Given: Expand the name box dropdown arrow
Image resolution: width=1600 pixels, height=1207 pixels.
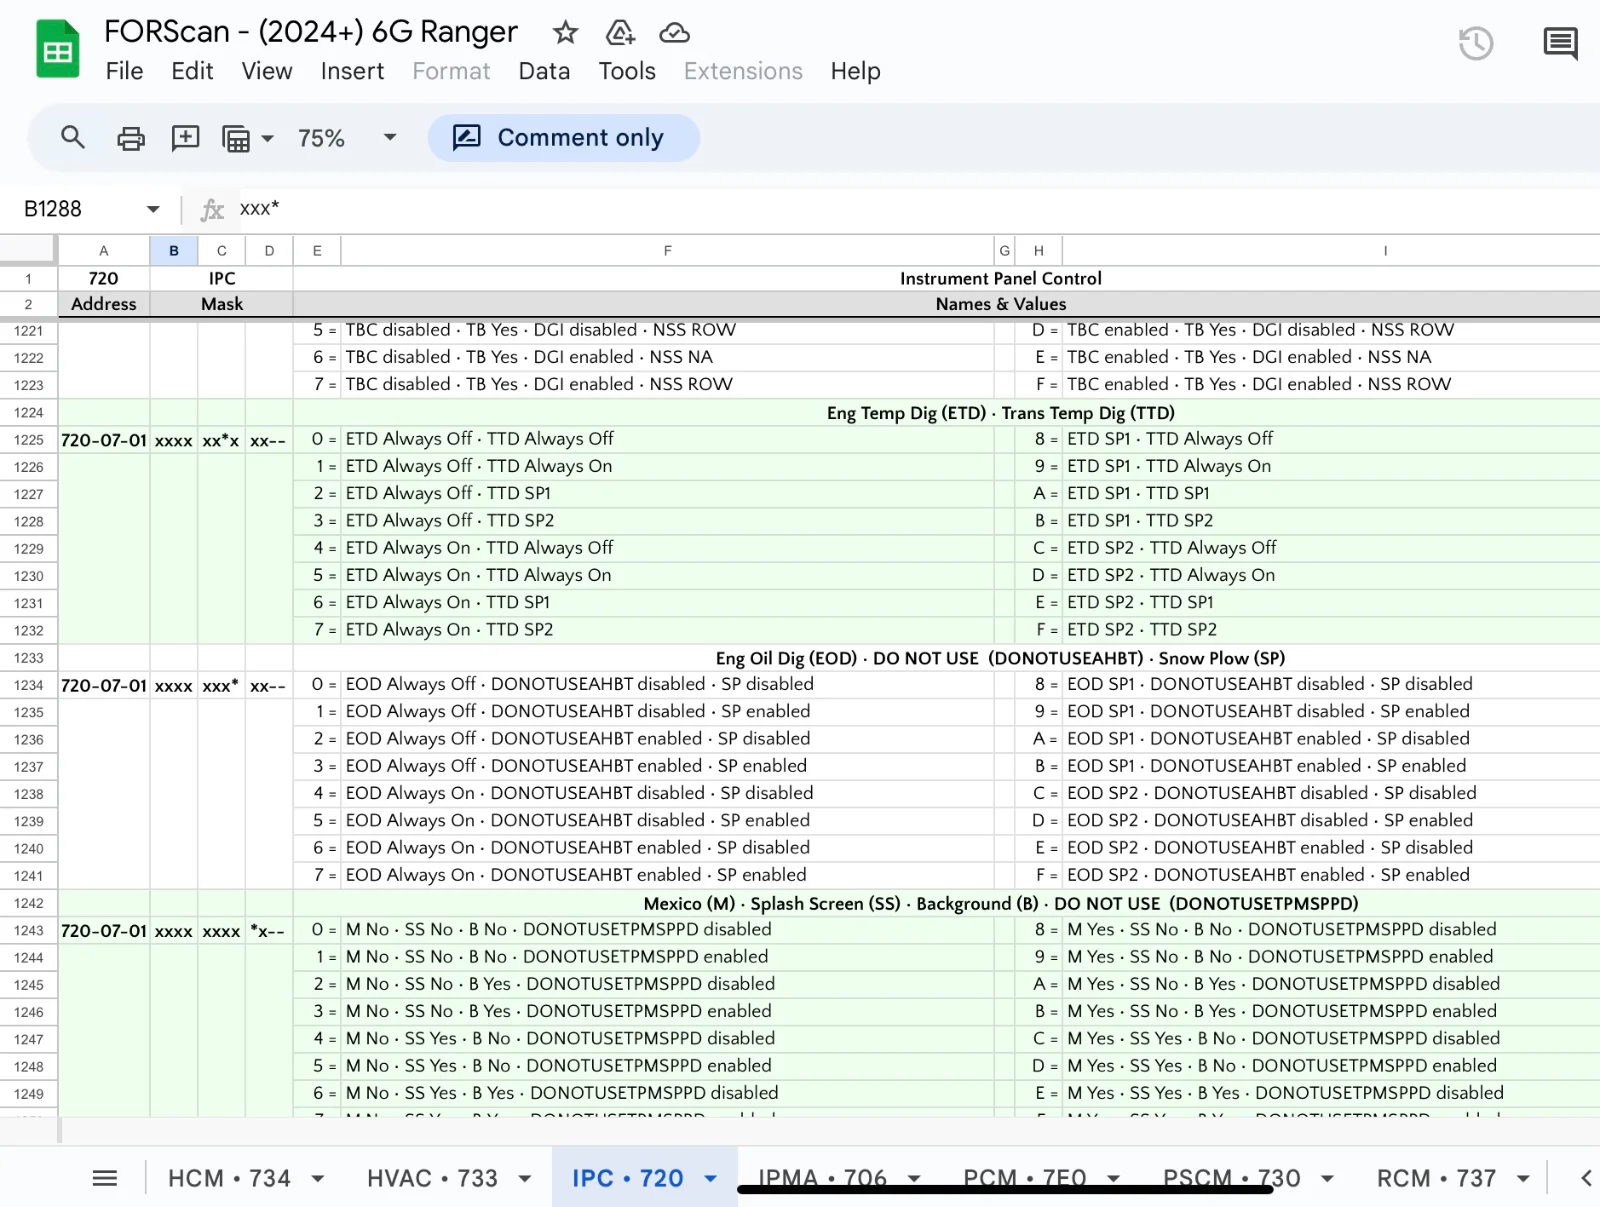Looking at the screenshot, I should (x=153, y=209).
